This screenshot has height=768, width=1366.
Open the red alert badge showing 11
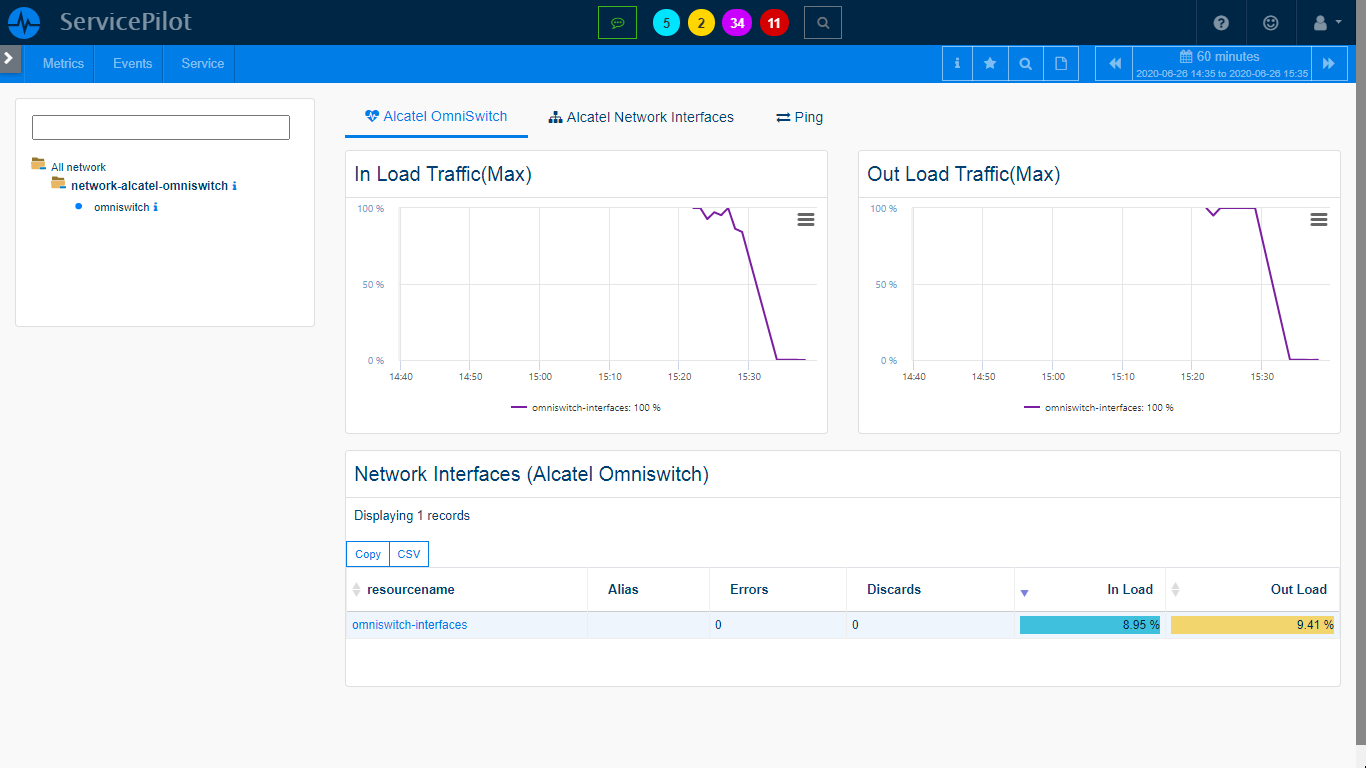tap(774, 22)
